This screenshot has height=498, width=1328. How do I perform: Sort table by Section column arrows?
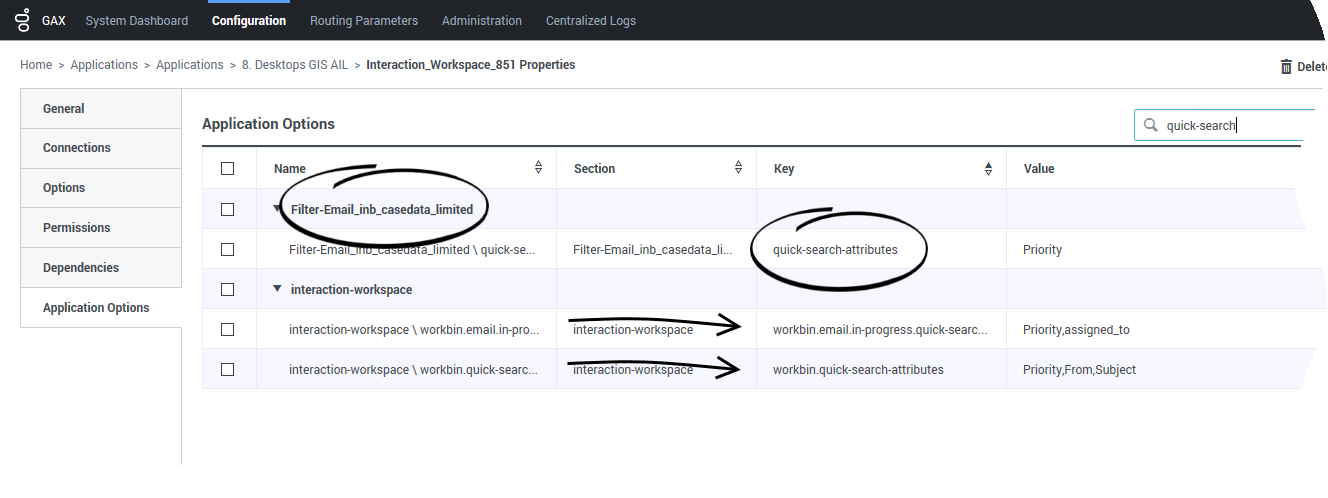tap(738, 168)
